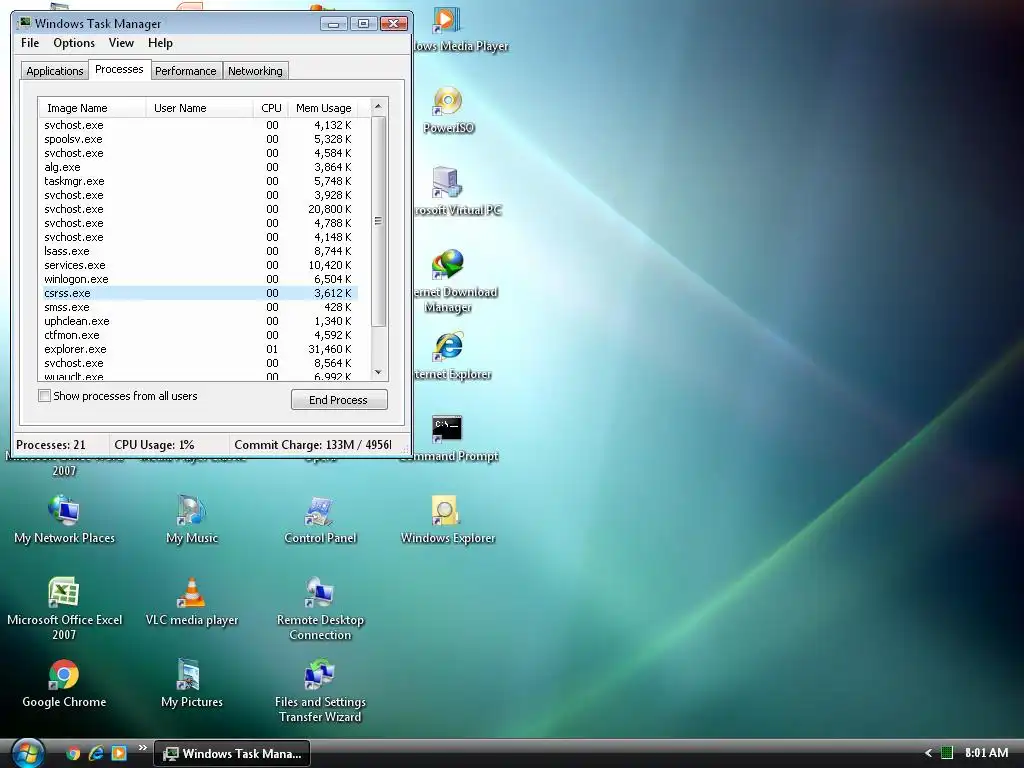
Task: Select the services.exe process row
Action: (200, 265)
